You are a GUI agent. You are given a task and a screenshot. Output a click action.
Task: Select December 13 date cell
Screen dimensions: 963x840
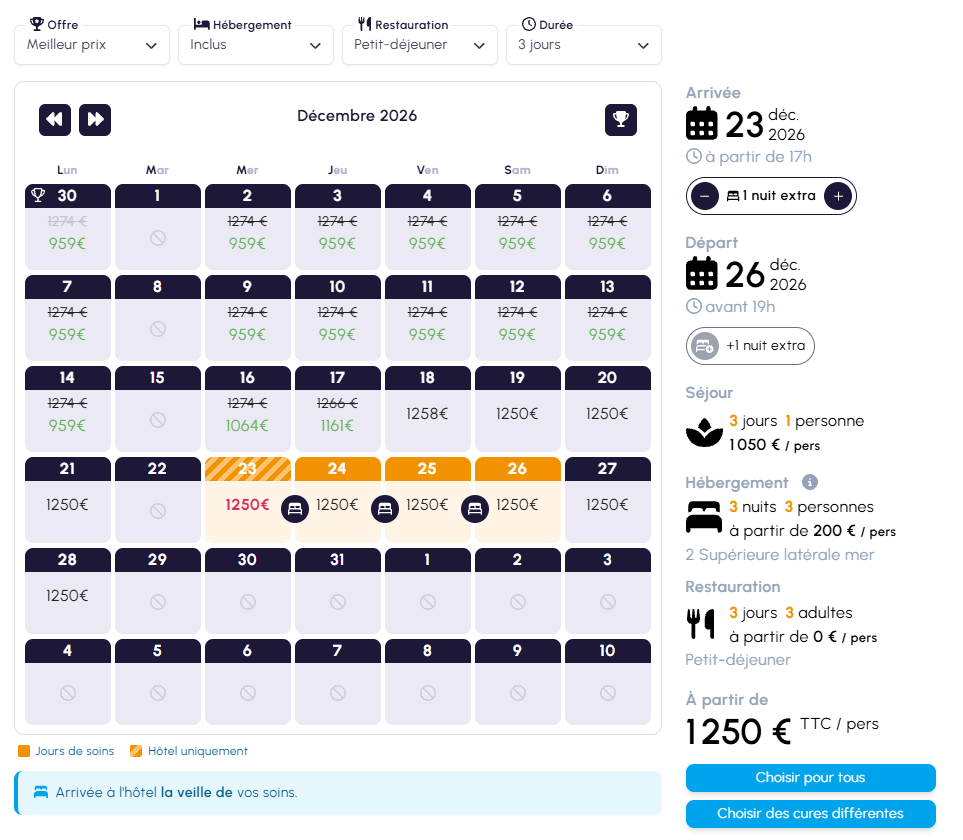pos(607,317)
